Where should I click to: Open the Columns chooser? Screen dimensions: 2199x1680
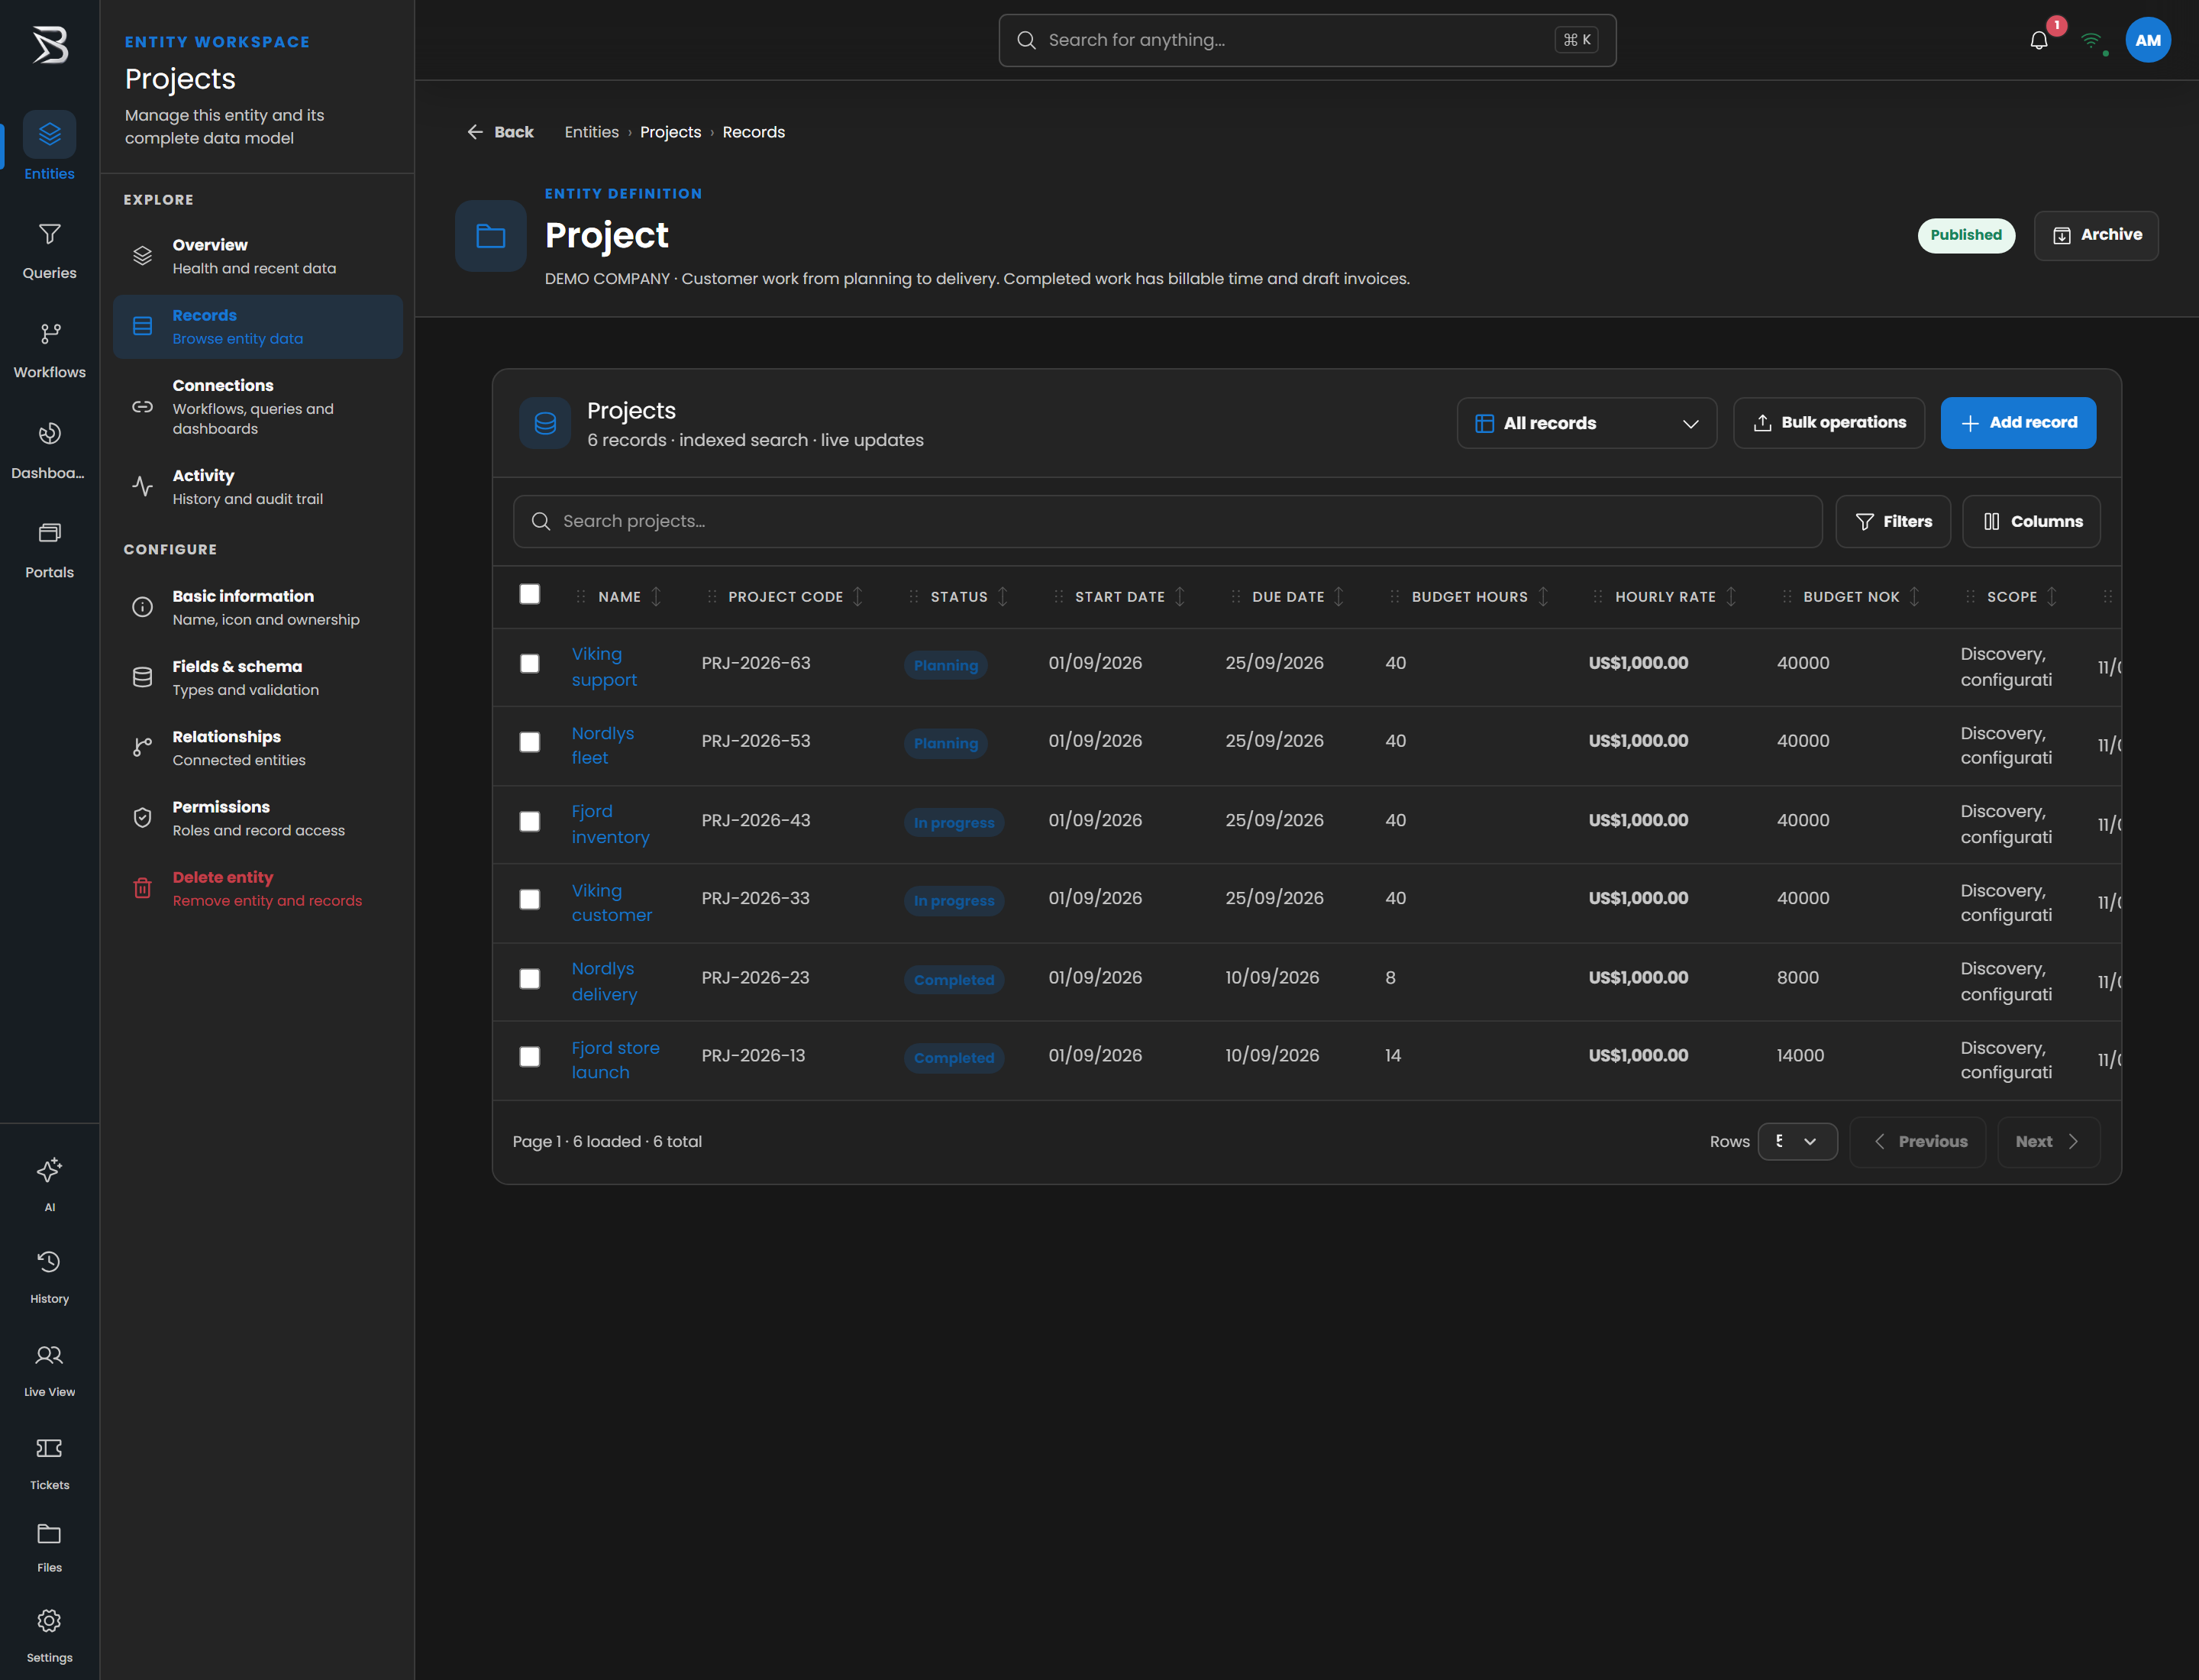tap(2031, 521)
